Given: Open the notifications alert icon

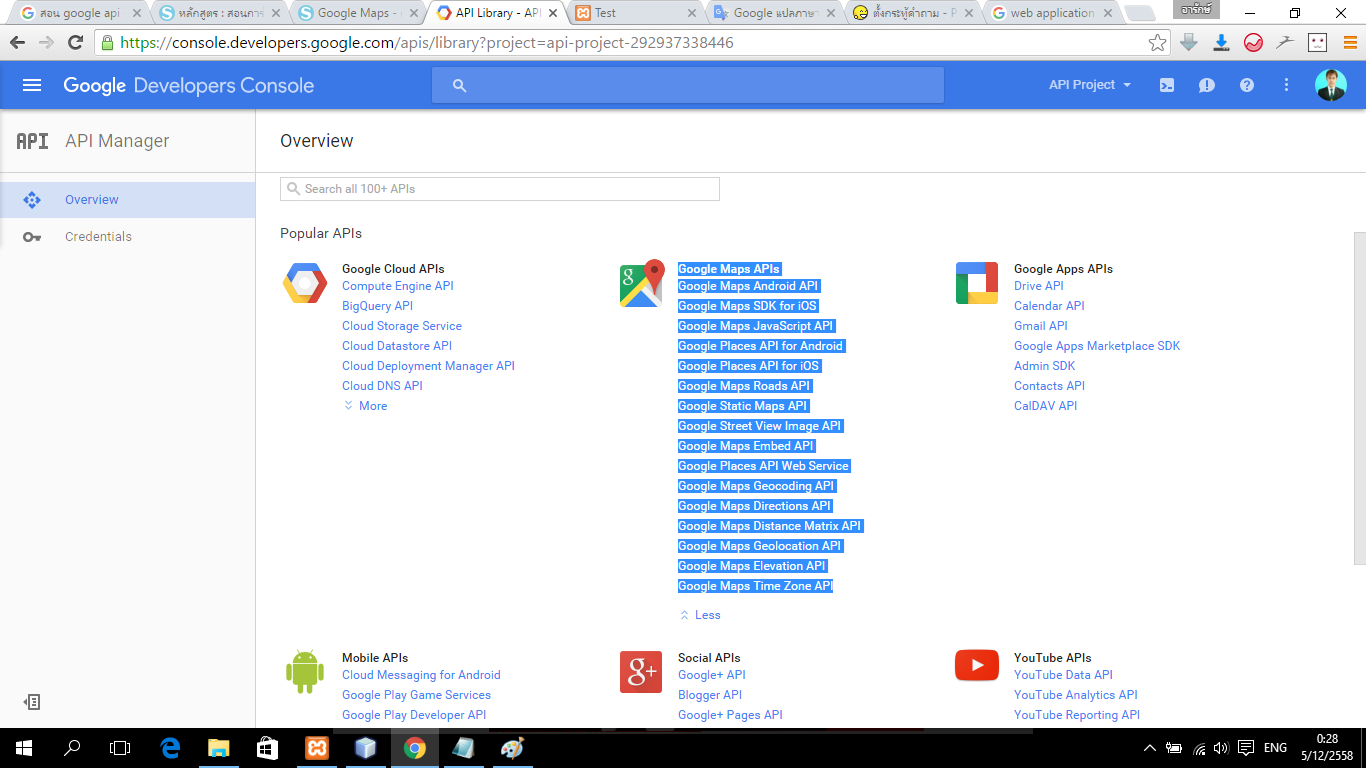Looking at the screenshot, I should click(1207, 85).
